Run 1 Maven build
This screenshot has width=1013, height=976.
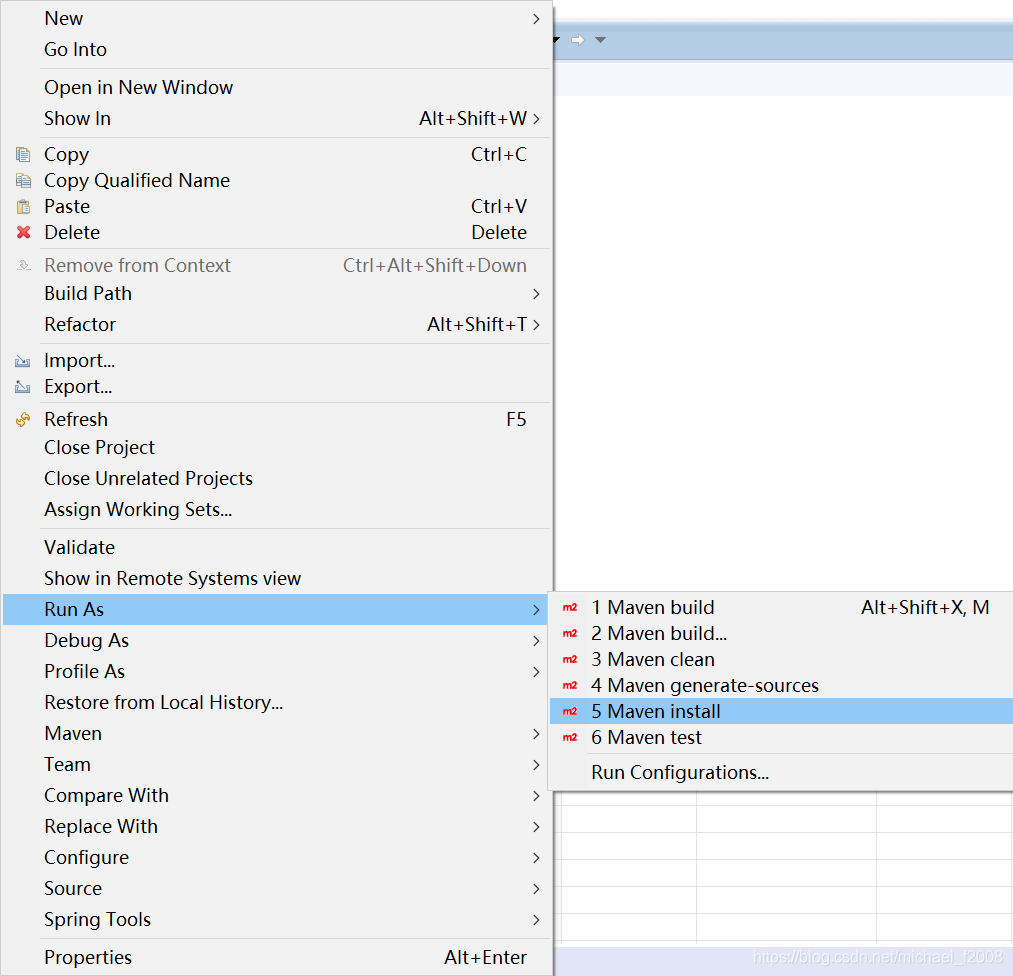click(781, 607)
